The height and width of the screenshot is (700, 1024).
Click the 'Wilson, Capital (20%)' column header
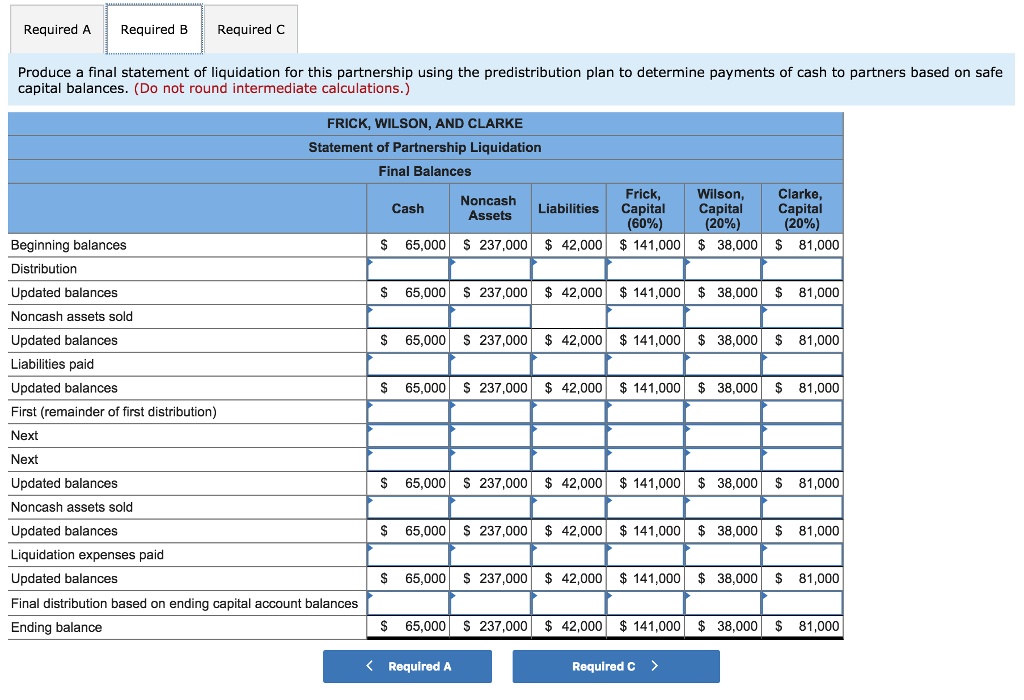721,209
